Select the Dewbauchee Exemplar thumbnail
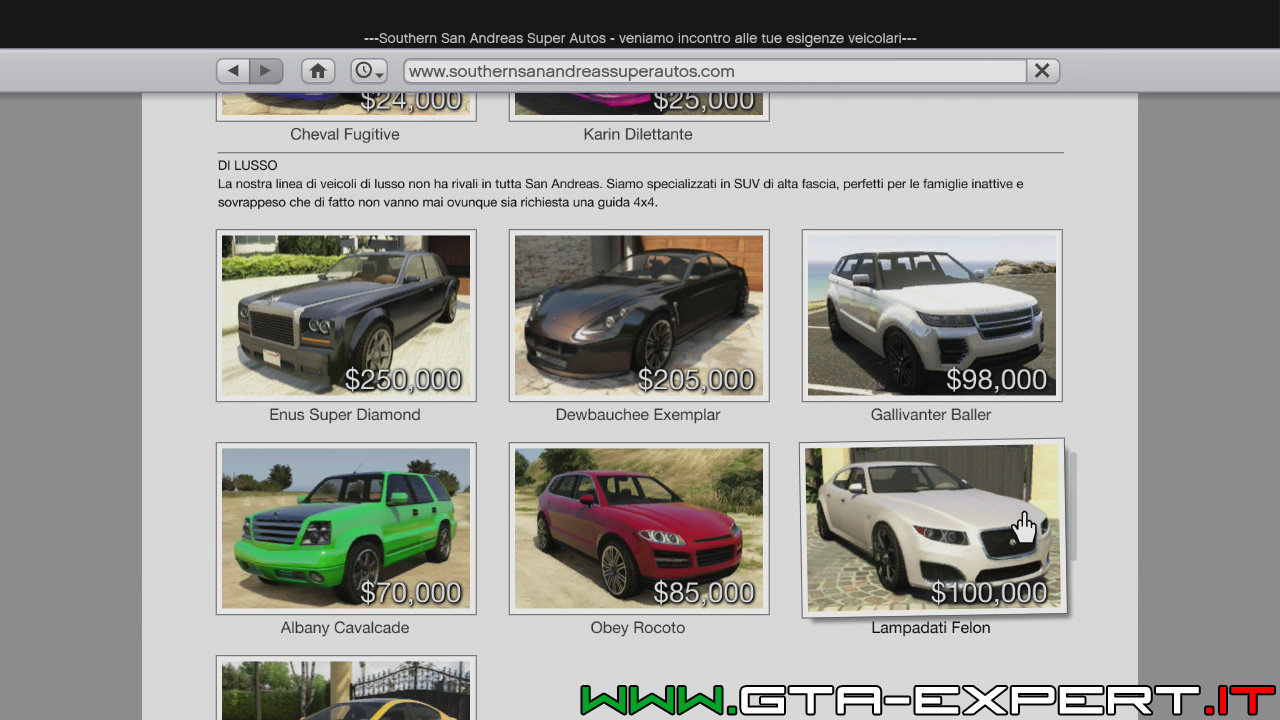Viewport: 1280px width, 720px height. click(x=639, y=315)
